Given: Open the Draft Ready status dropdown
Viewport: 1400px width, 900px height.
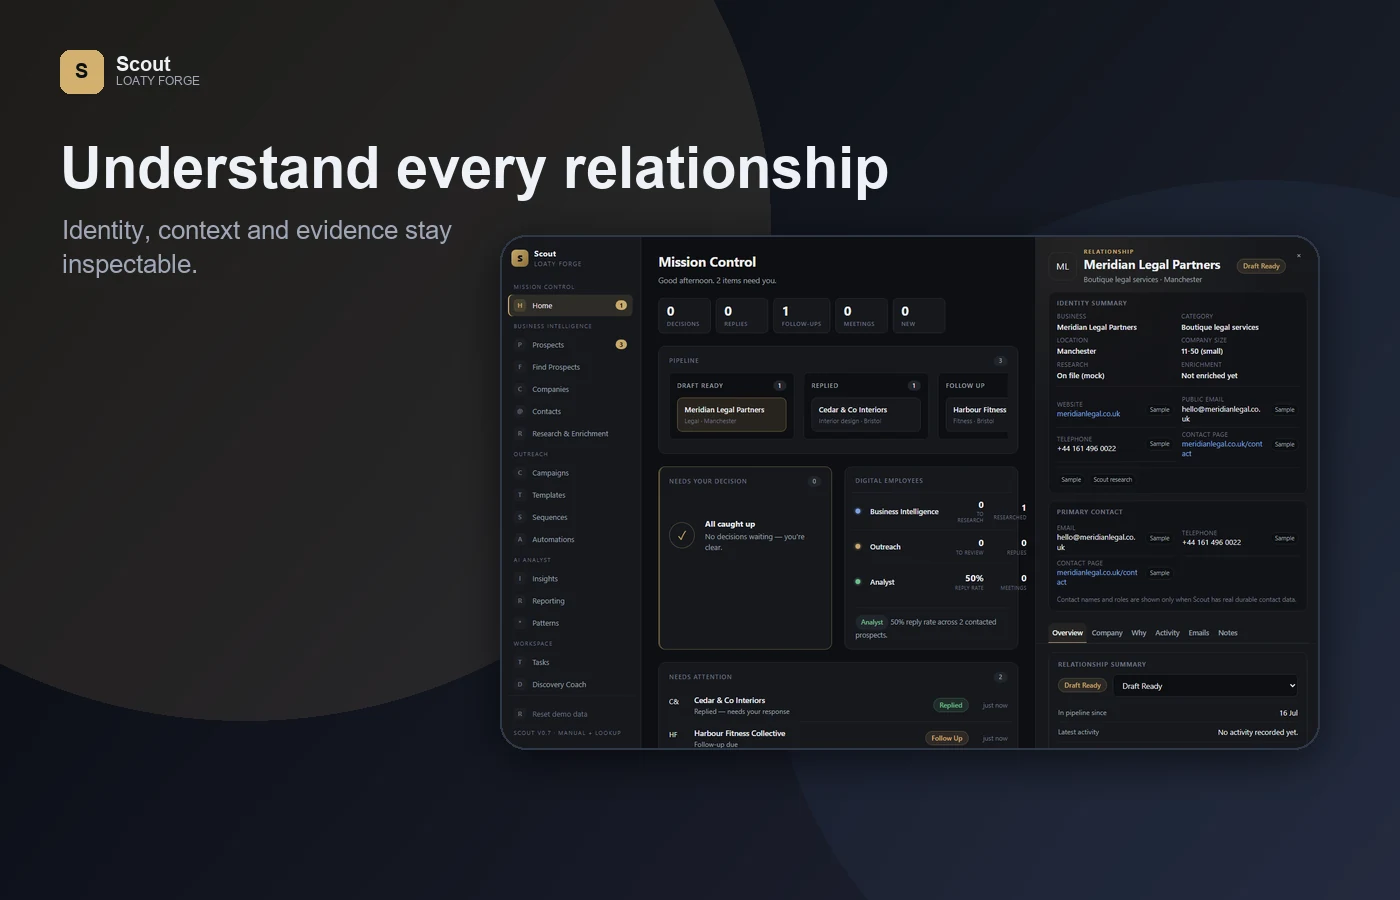Looking at the screenshot, I should tap(1206, 686).
